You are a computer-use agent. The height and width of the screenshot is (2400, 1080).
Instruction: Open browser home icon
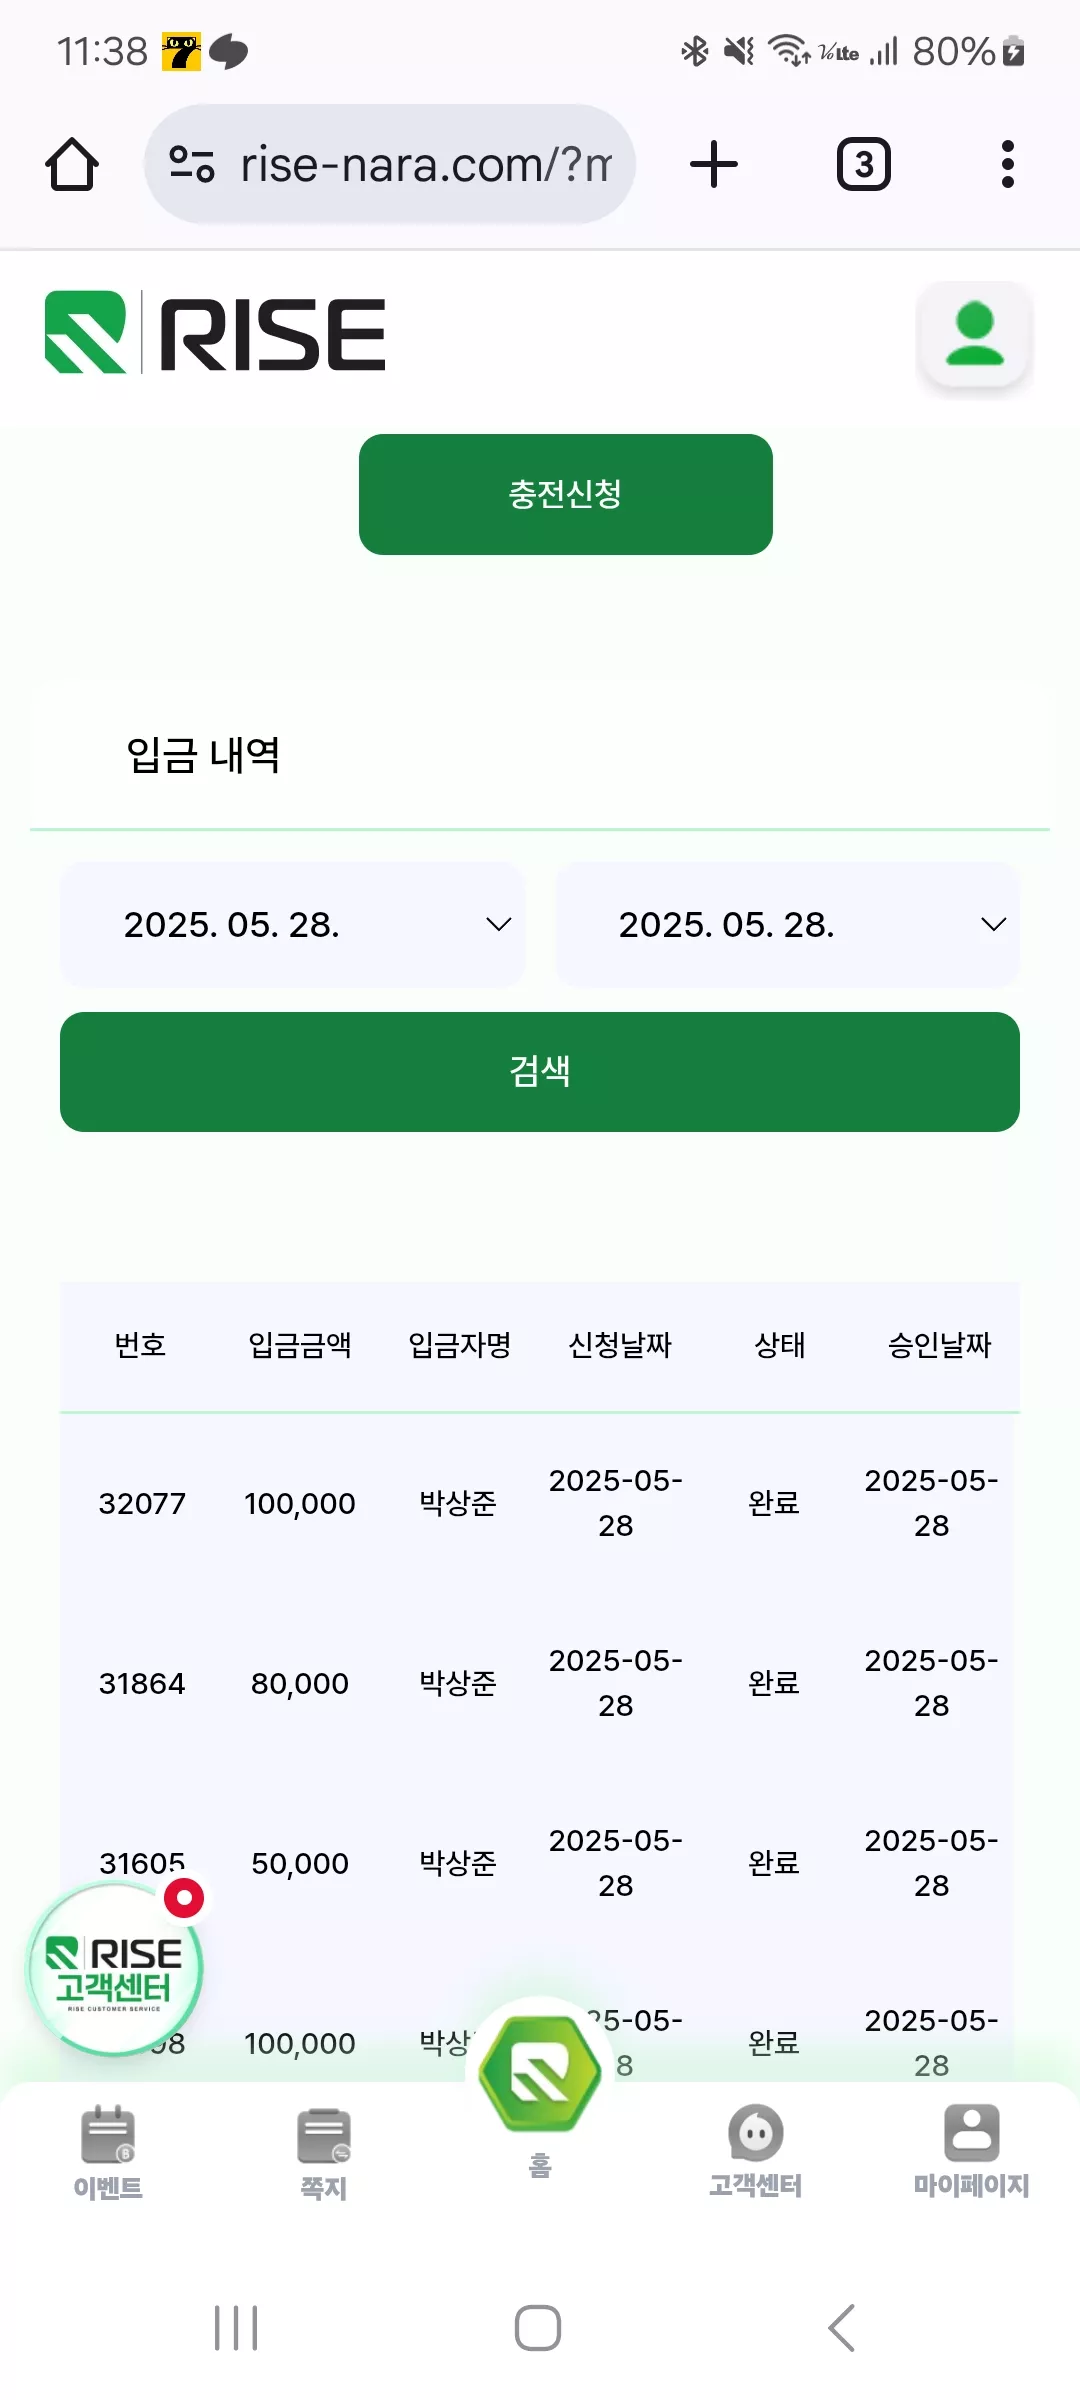pyautogui.click(x=72, y=164)
